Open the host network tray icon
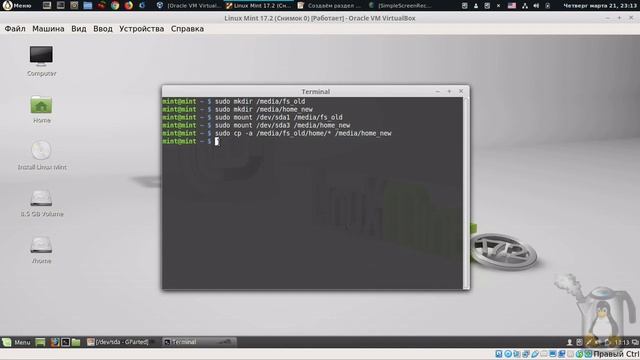640x360 pixels. [x=525, y=6]
